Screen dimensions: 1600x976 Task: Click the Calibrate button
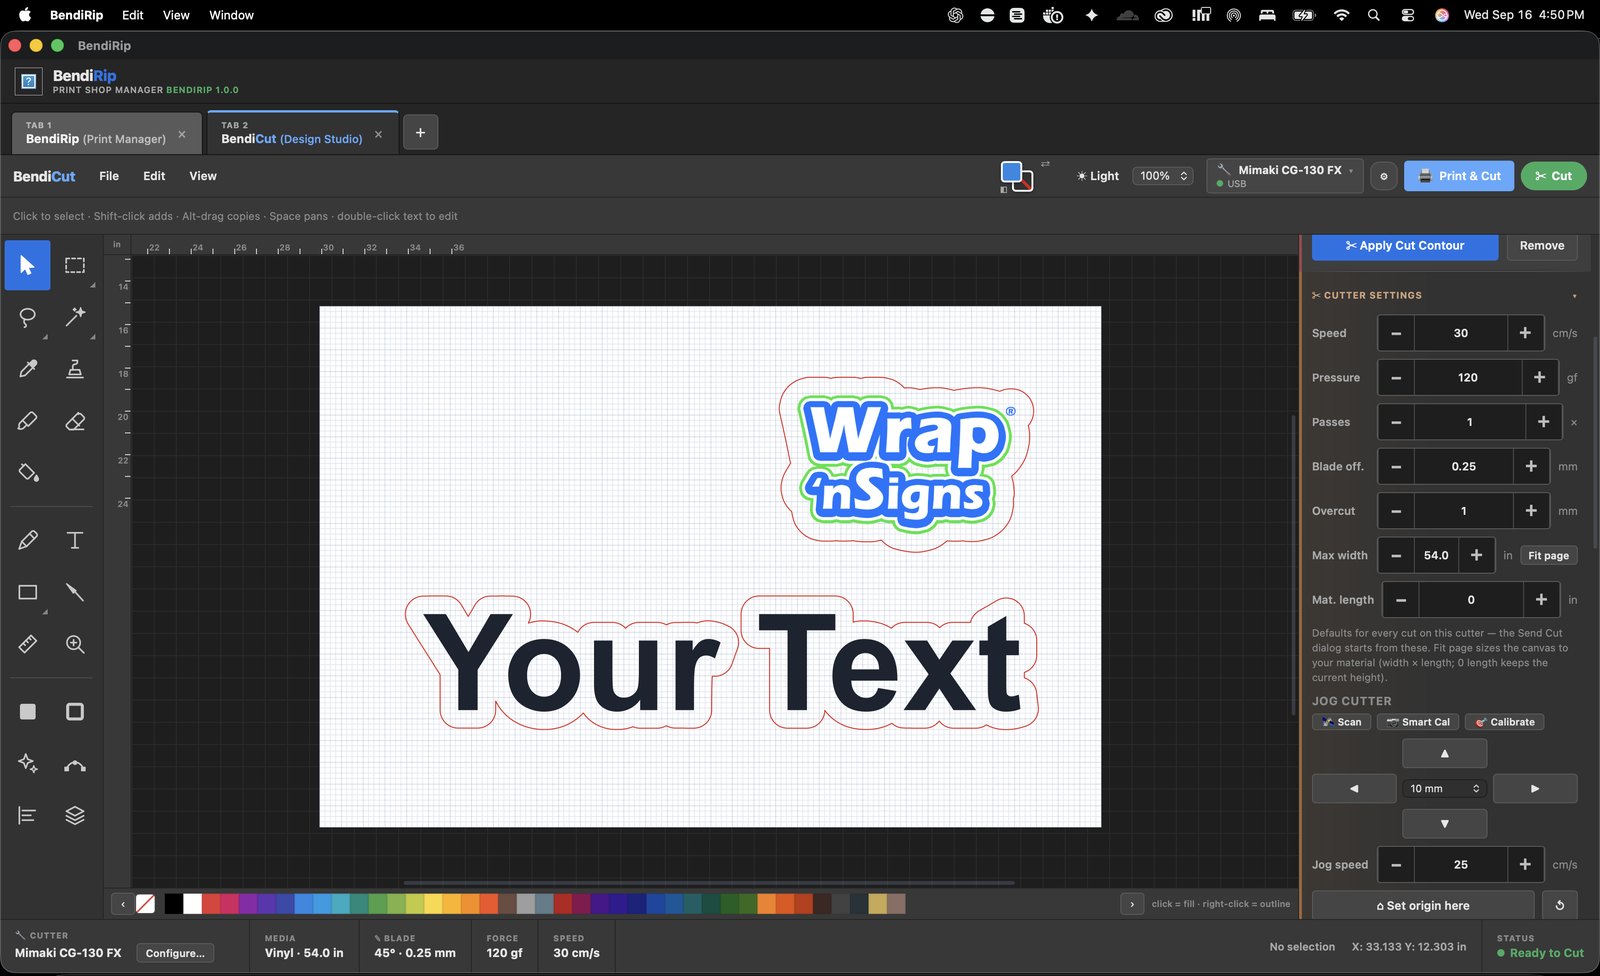[x=1504, y=722]
